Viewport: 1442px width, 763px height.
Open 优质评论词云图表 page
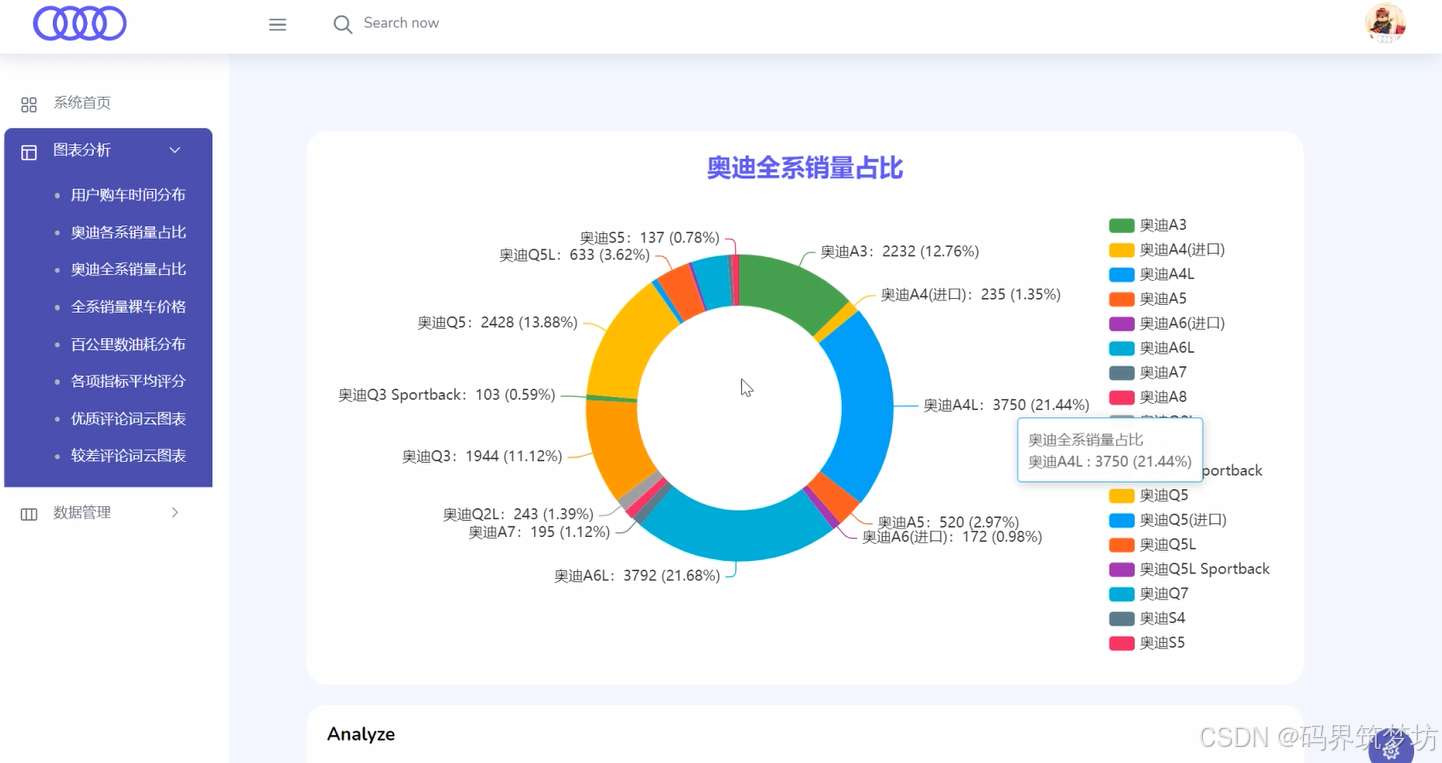point(128,419)
